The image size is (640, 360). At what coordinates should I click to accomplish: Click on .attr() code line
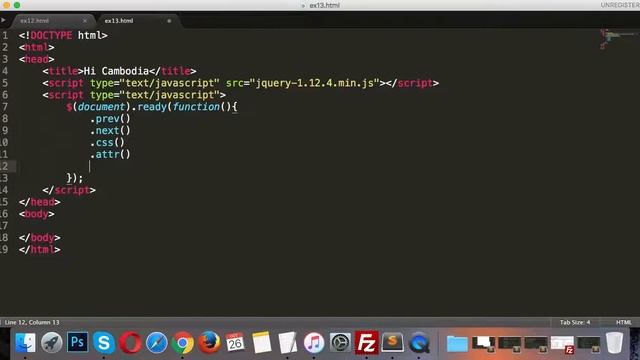110,154
